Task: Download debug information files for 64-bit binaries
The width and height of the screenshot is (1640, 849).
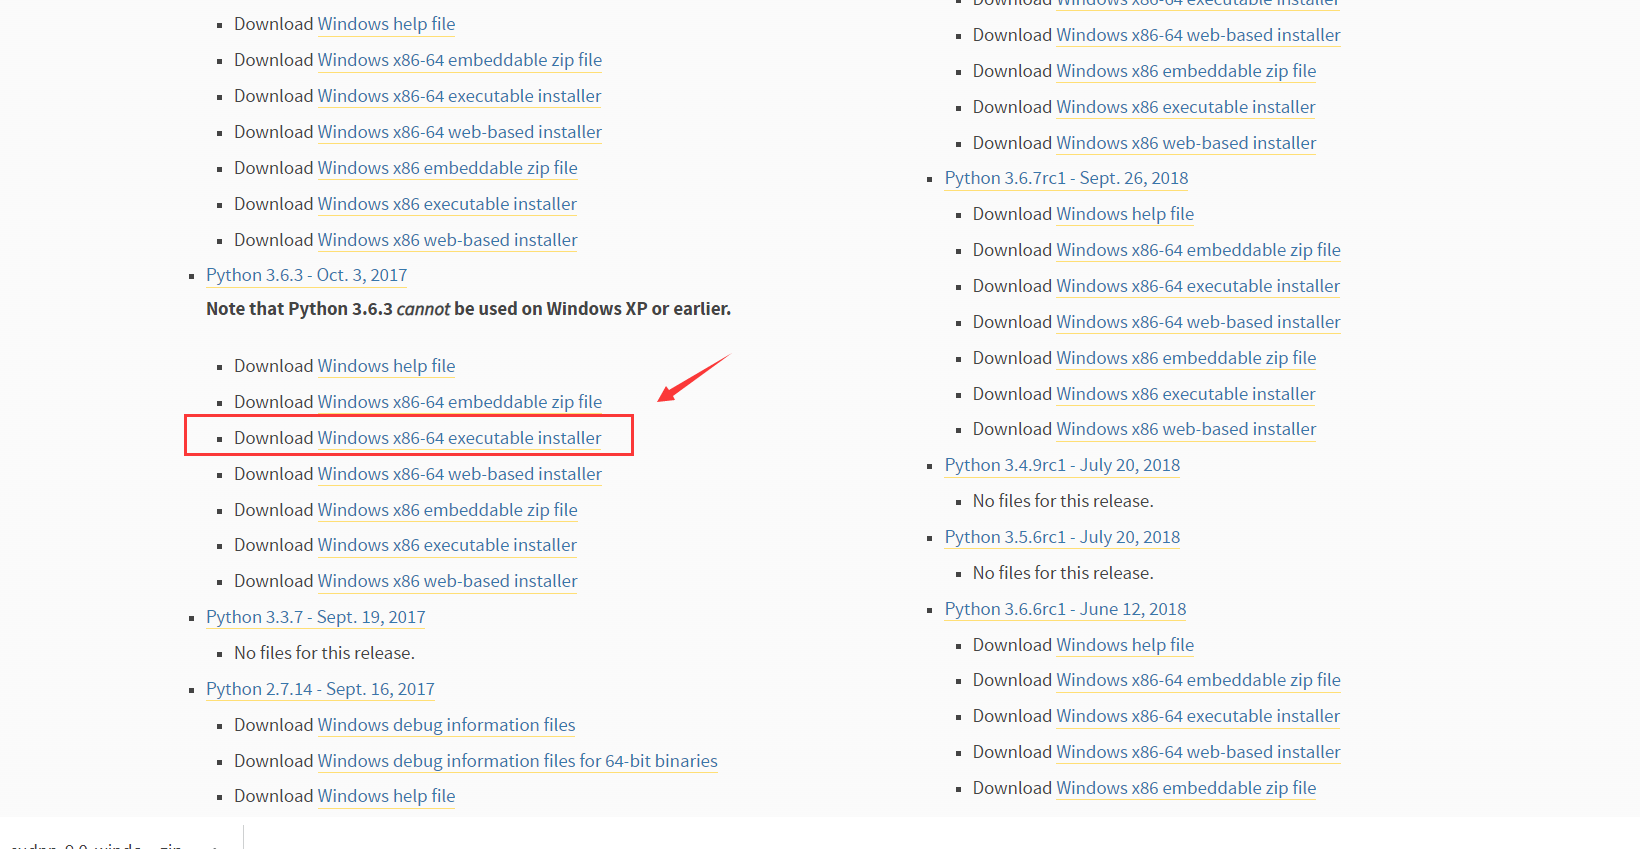Action: tap(518, 761)
